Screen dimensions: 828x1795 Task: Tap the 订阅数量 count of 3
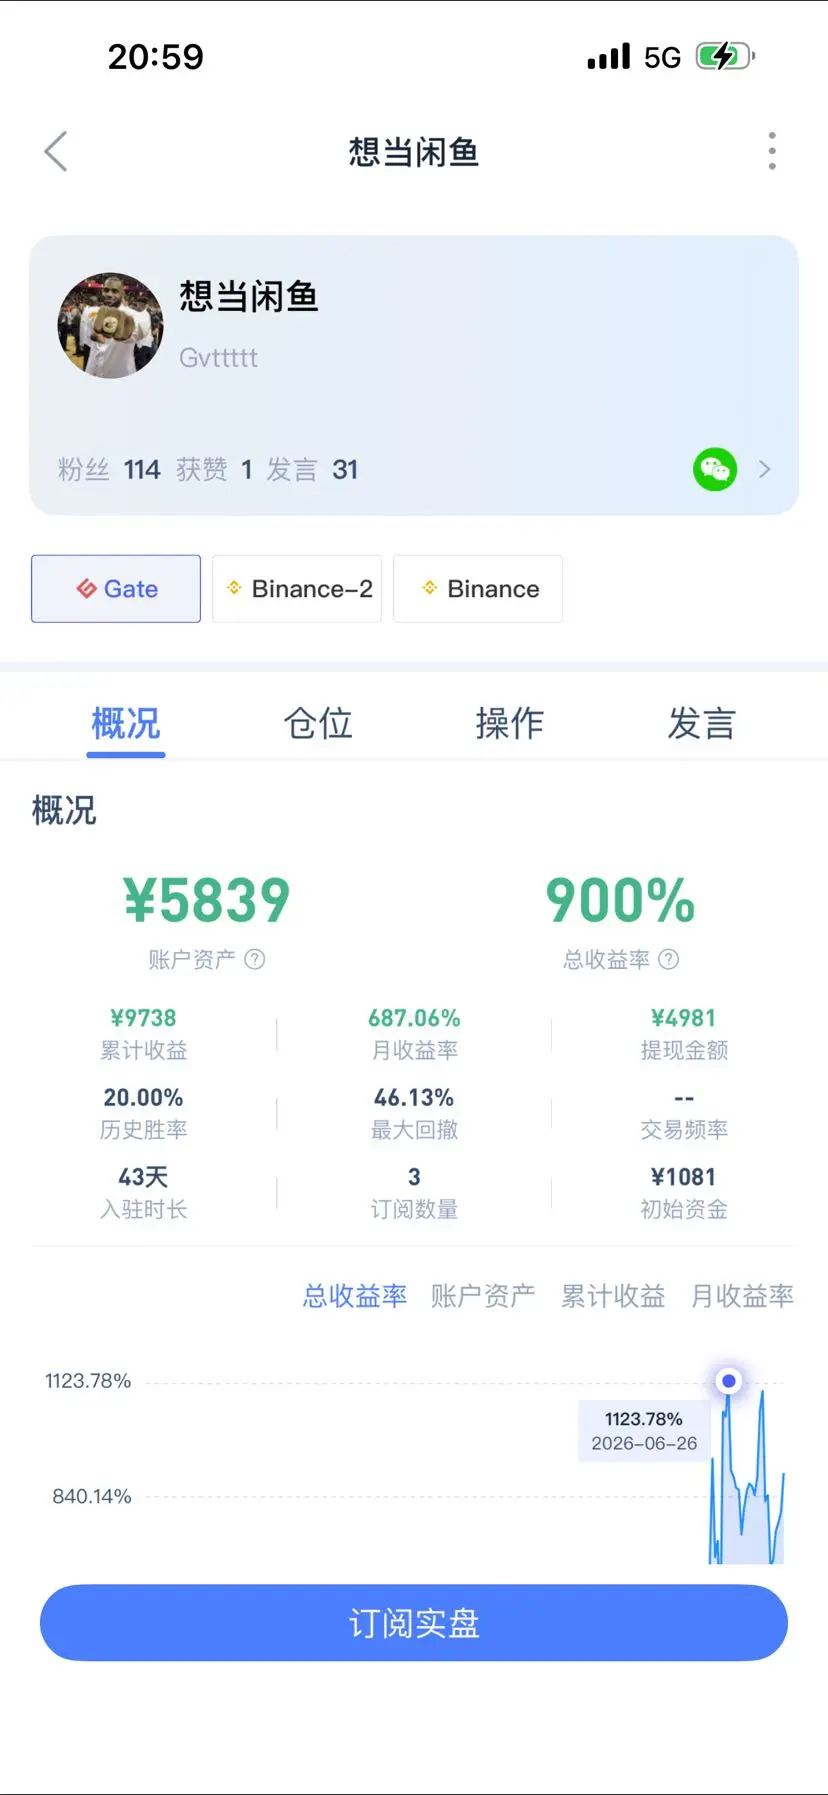tap(414, 1177)
